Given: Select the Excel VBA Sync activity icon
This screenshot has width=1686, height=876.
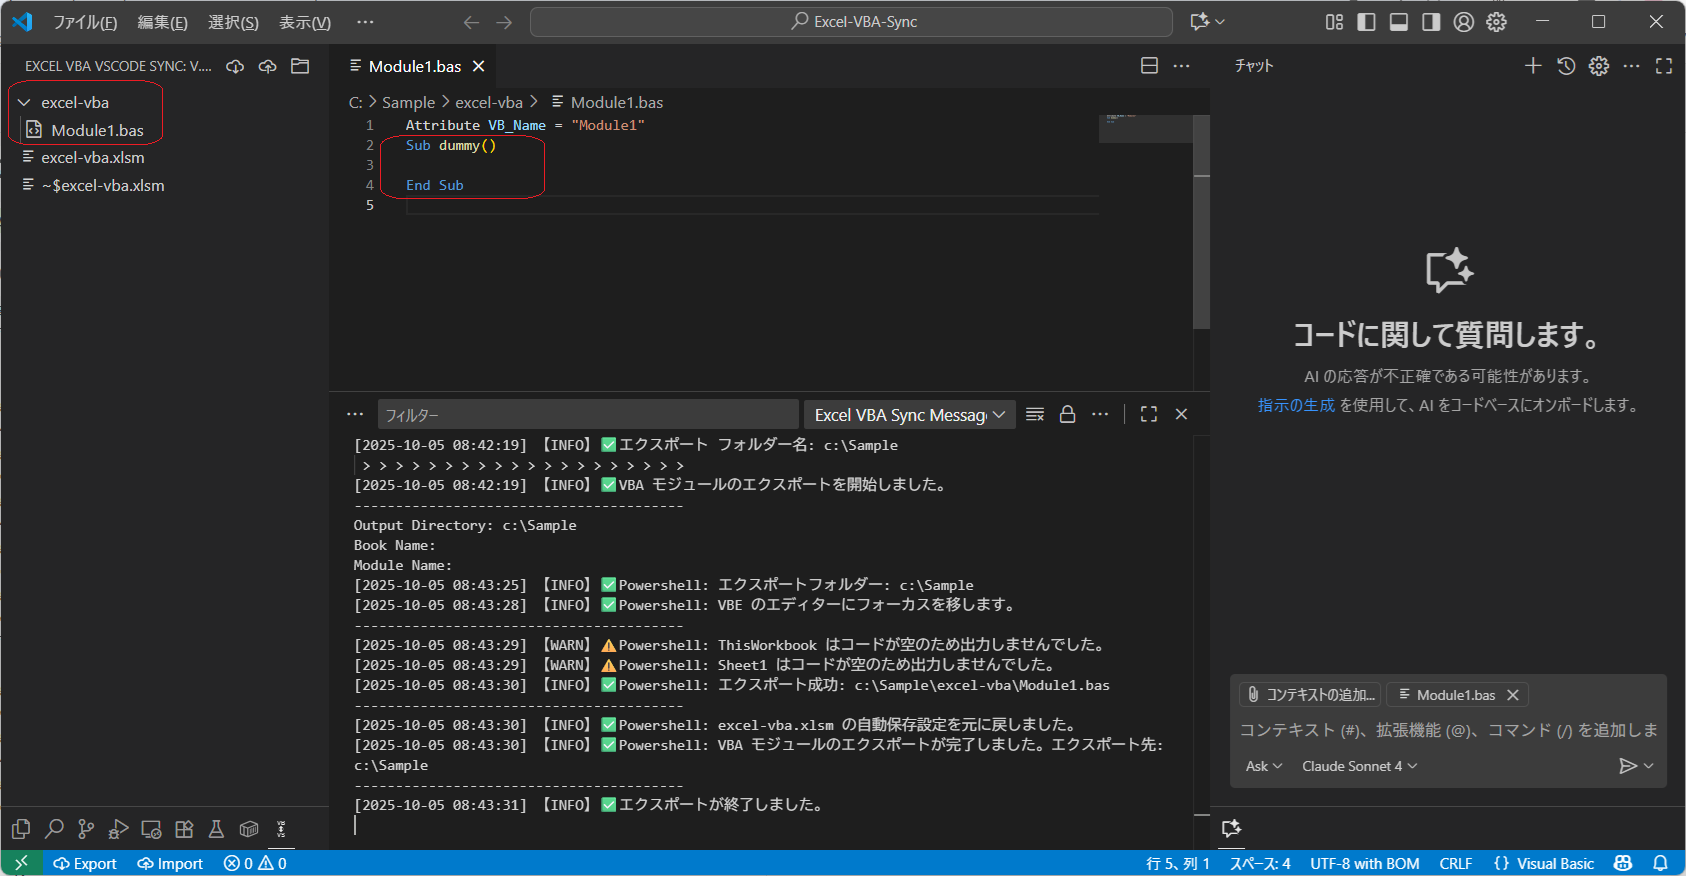Looking at the screenshot, I should click(x=281, y=829).
